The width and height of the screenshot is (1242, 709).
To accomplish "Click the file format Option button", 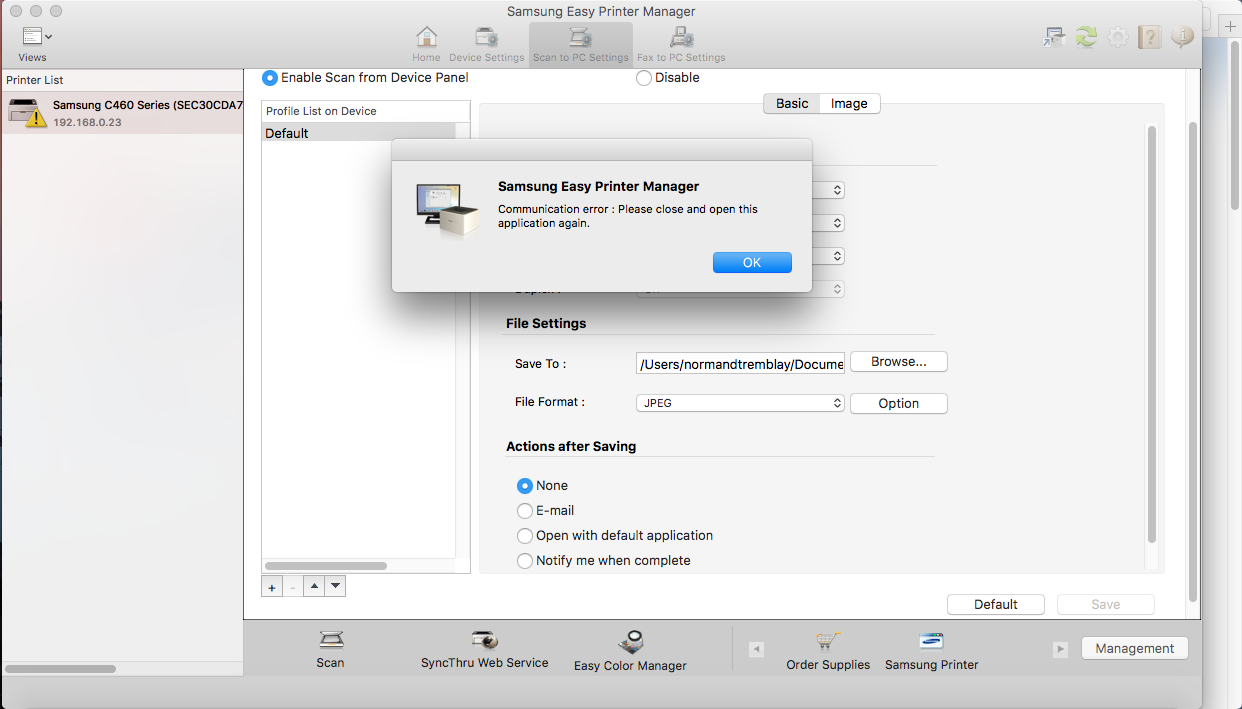I will point(899,403).
